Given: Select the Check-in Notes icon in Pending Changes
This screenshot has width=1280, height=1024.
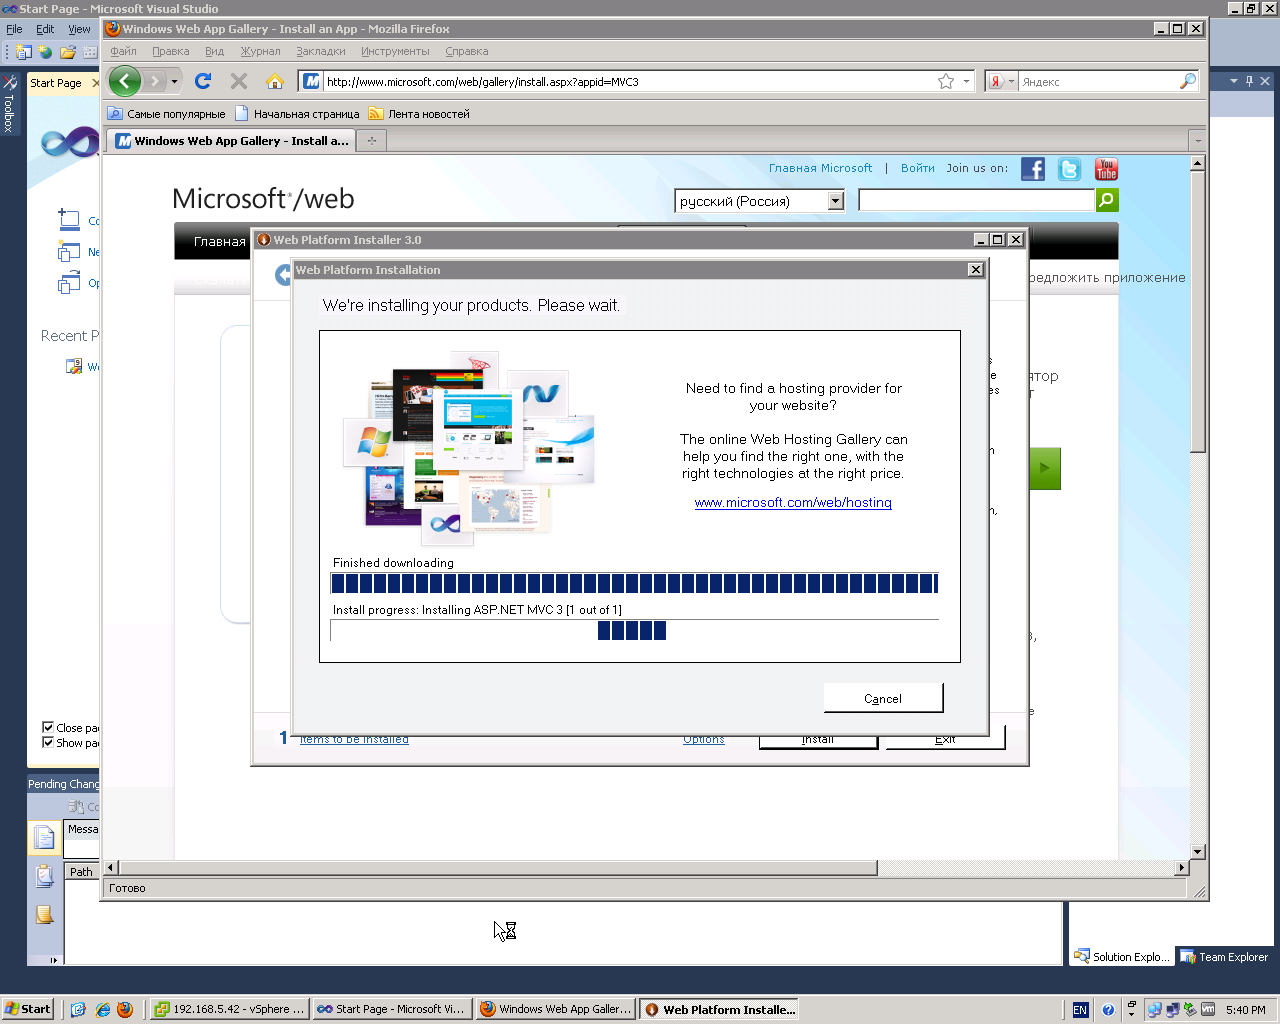Looking at the screenshot, I should coord(45,914).
